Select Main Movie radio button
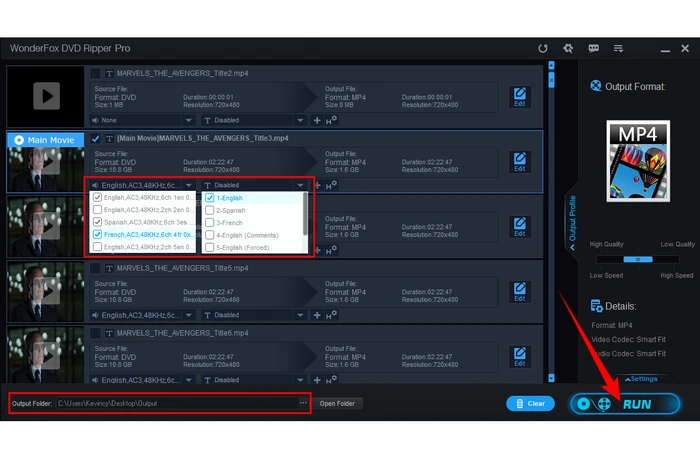 point(19,140)
